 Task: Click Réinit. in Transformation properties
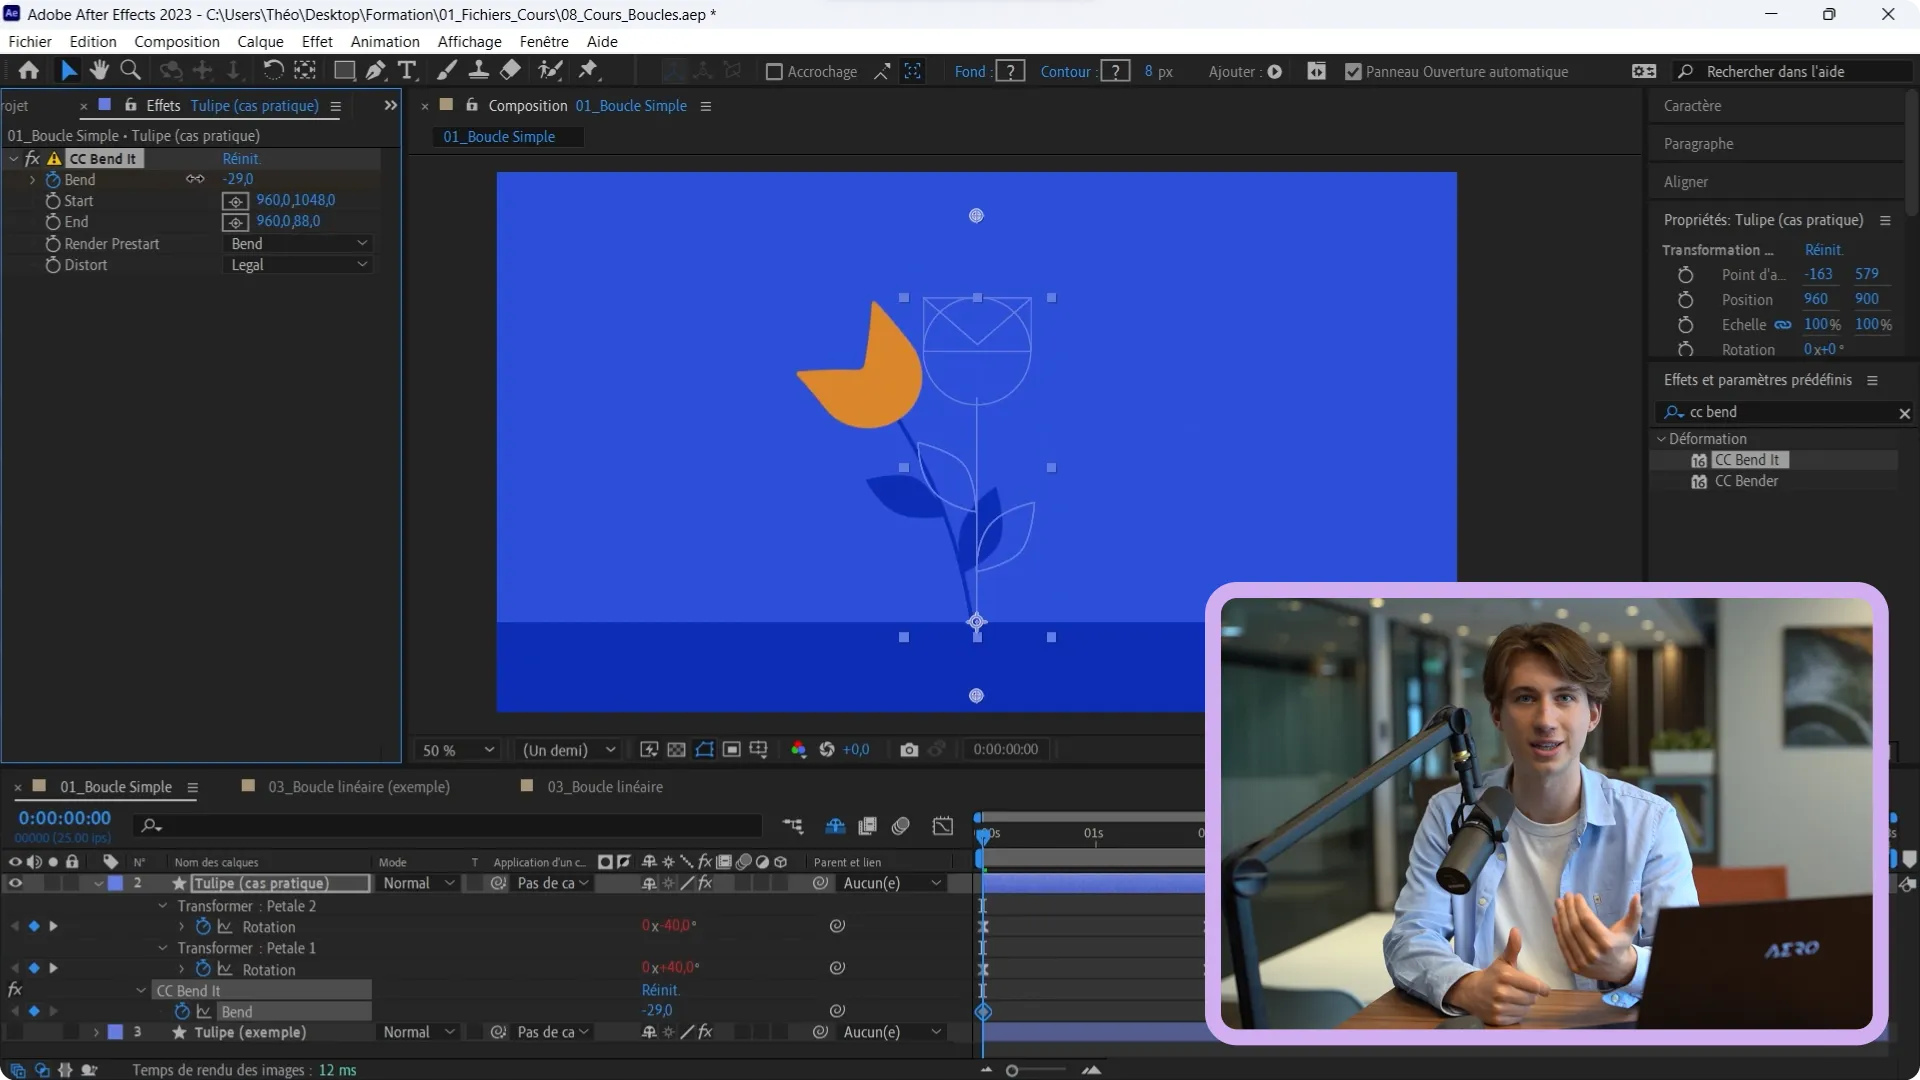click(1824, 250)
